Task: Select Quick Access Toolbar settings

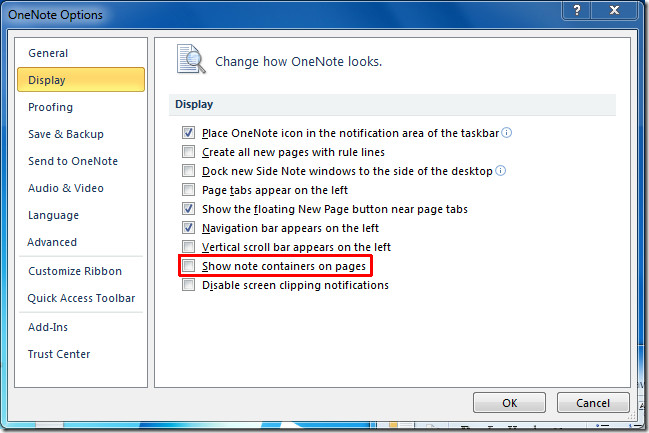Action: click(x=81, y=298)
